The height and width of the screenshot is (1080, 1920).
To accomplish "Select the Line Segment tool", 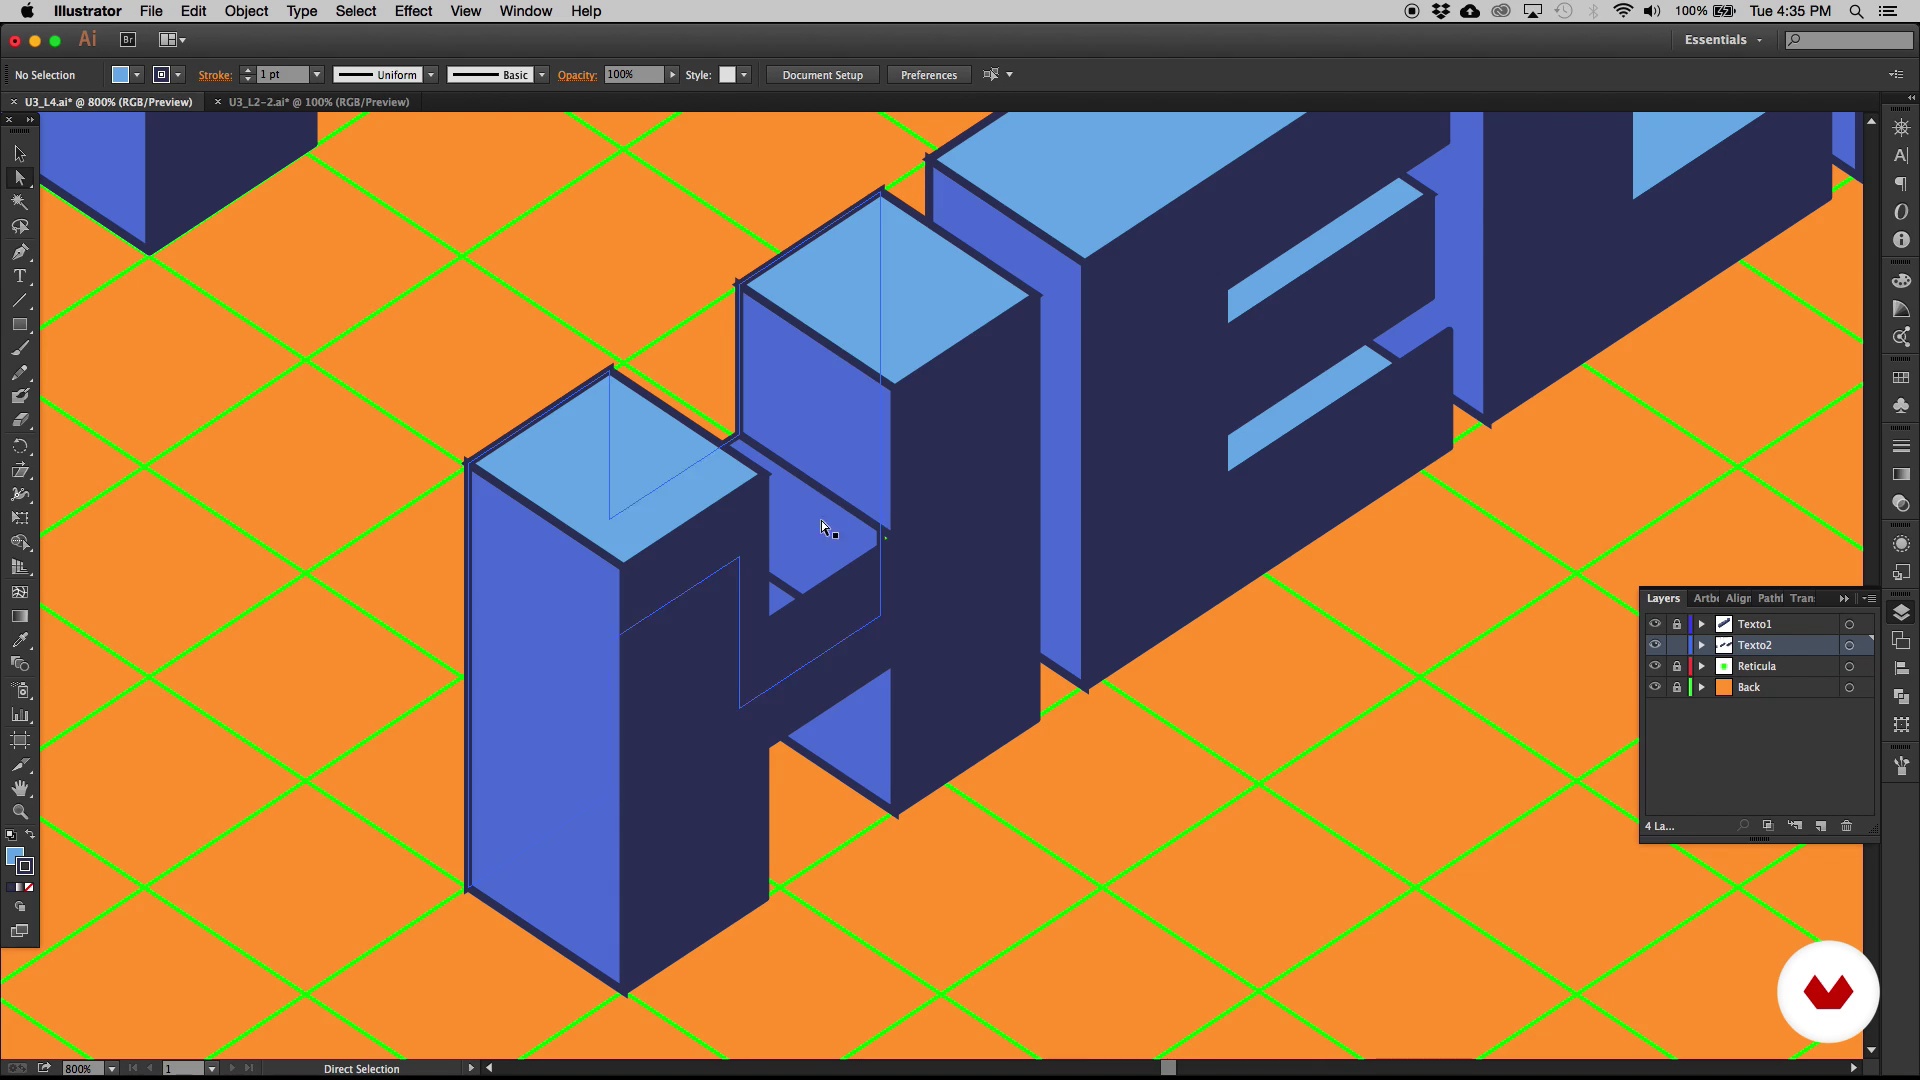I will tap(20, 300).
